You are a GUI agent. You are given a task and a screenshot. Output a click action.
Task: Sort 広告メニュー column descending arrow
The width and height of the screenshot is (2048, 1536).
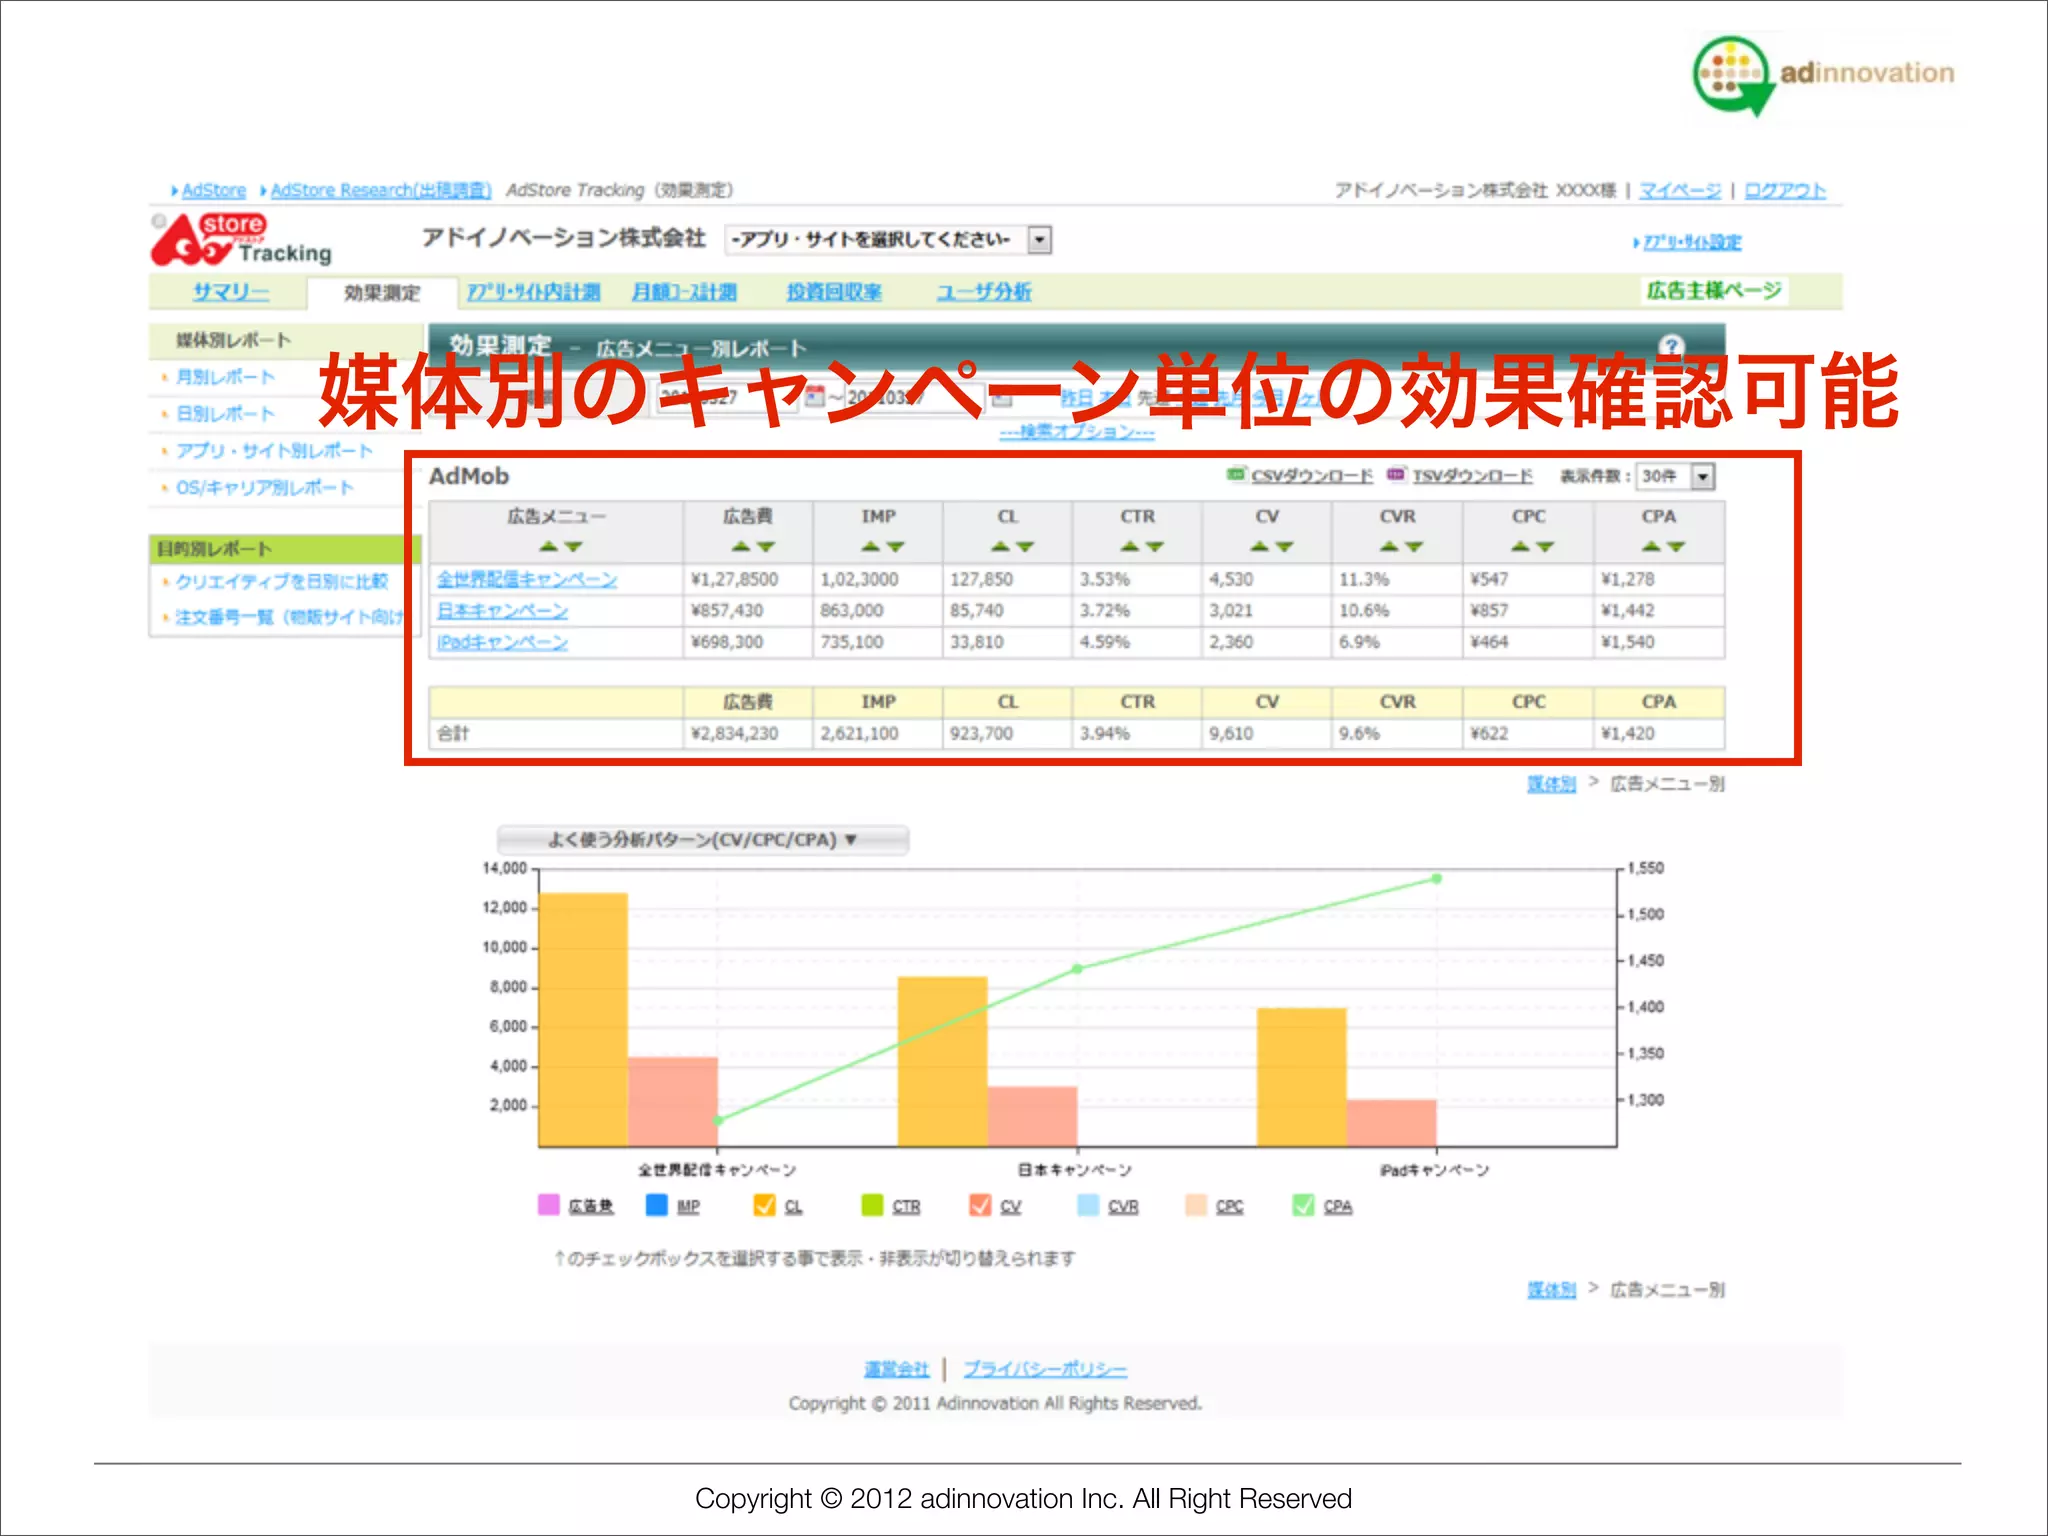click(x=573, y=546)
